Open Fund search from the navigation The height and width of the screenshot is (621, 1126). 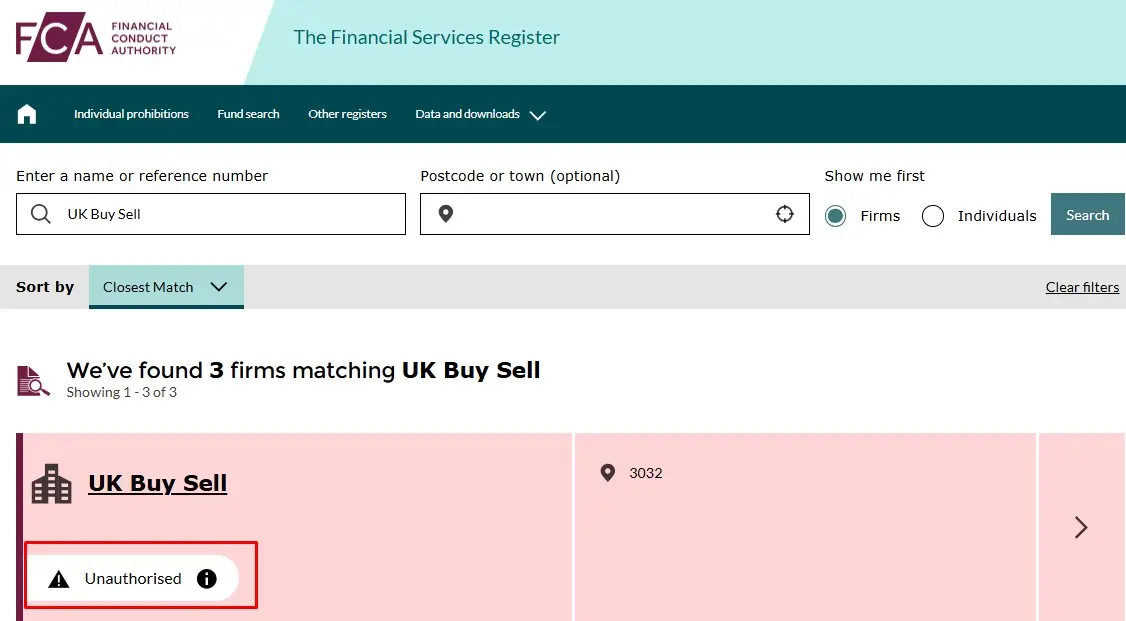248,113
